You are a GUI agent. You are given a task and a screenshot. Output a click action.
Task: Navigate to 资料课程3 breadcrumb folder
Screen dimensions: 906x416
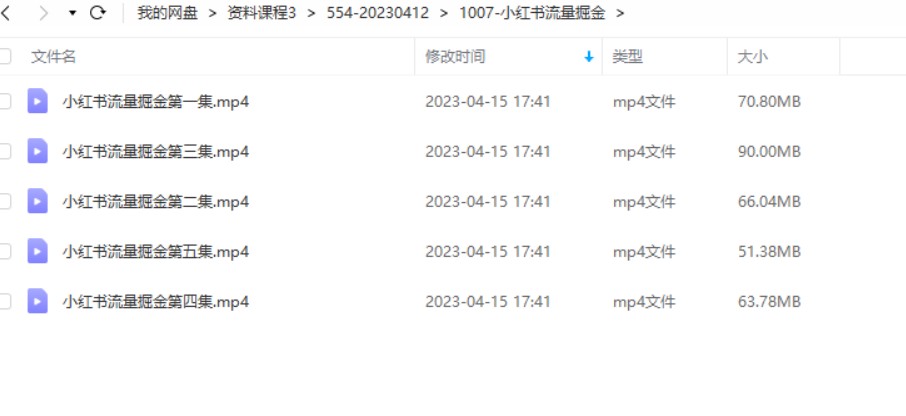coord(262,13)
